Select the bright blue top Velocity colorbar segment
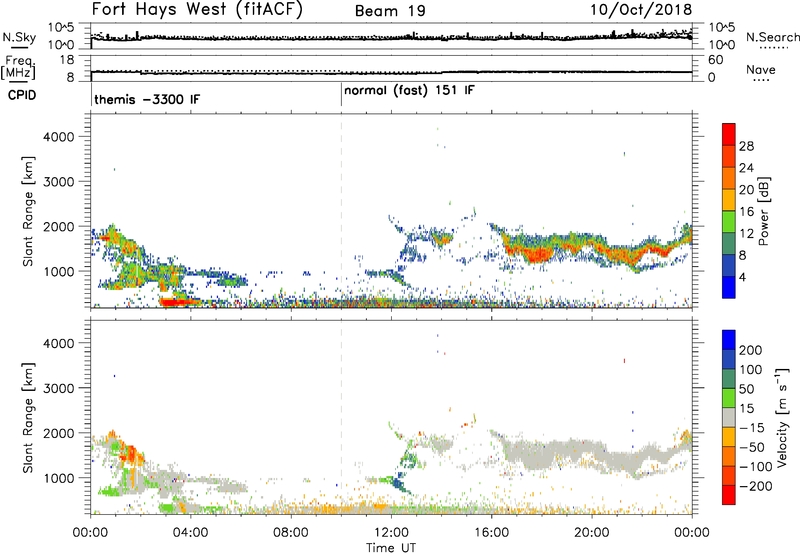800x554 pixels. pyautogui.click(x=729, y=340)
